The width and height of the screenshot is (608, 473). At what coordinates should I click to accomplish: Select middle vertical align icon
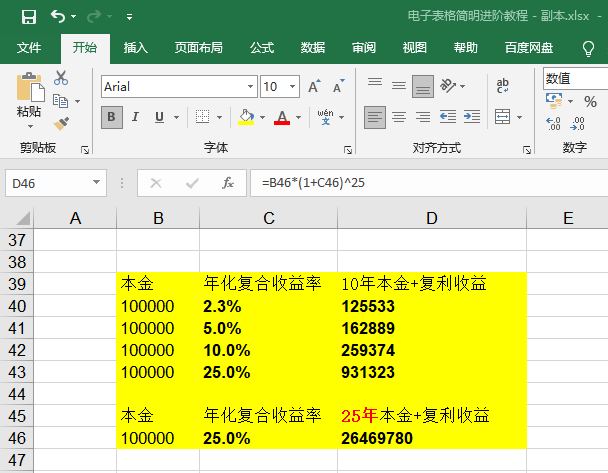click(399, 85)
